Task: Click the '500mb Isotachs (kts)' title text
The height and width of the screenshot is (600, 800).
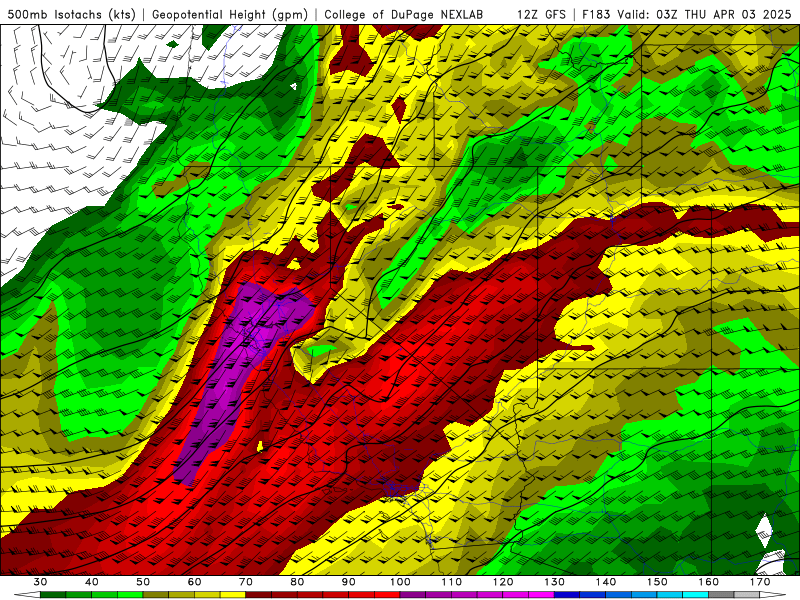Action: pyautogui.click(x=71, y=14)
